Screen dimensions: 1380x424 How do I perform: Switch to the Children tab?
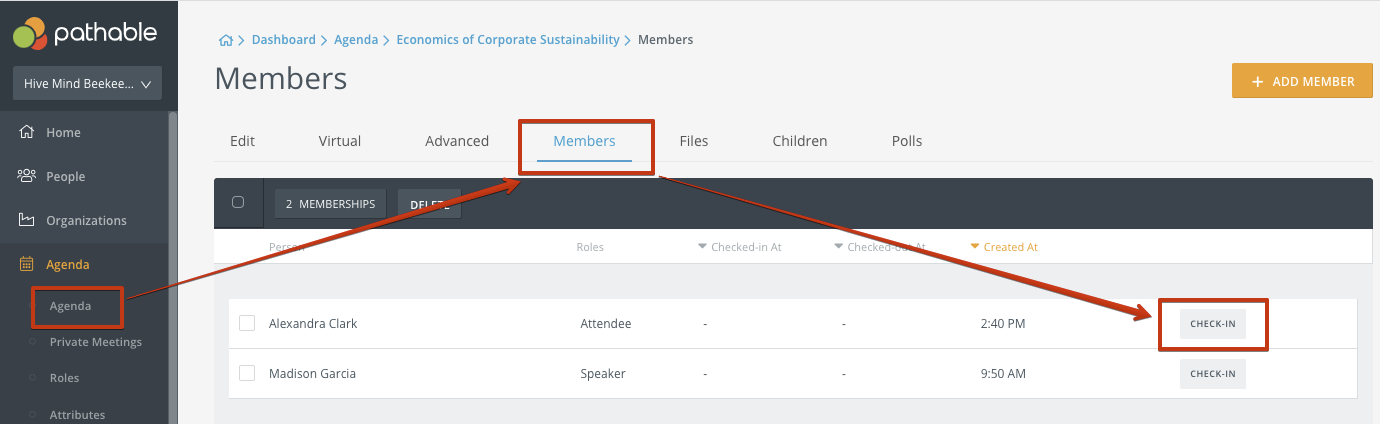pos(800,141)
